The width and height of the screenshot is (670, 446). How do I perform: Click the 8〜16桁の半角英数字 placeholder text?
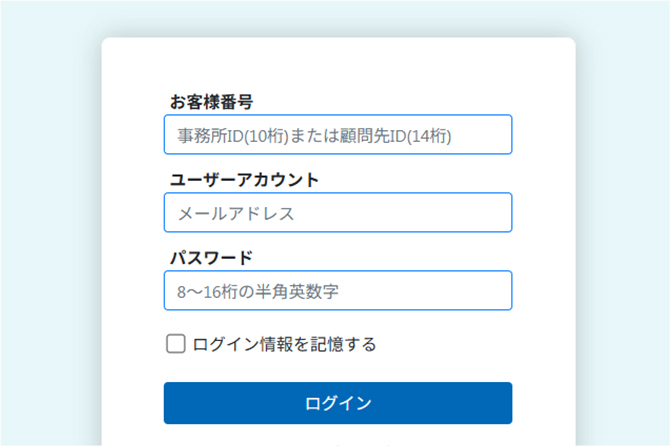pyautogui.click(x=258, y=291)
